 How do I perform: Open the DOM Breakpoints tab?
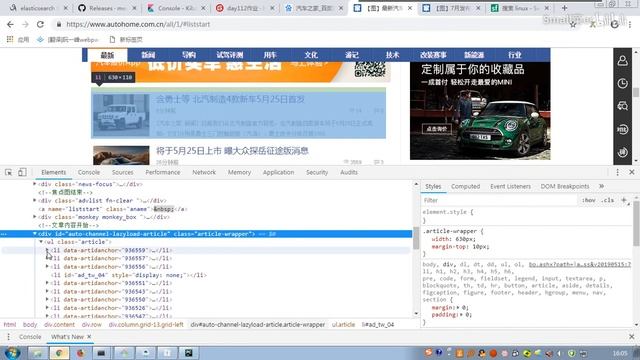tap(565, 186)
